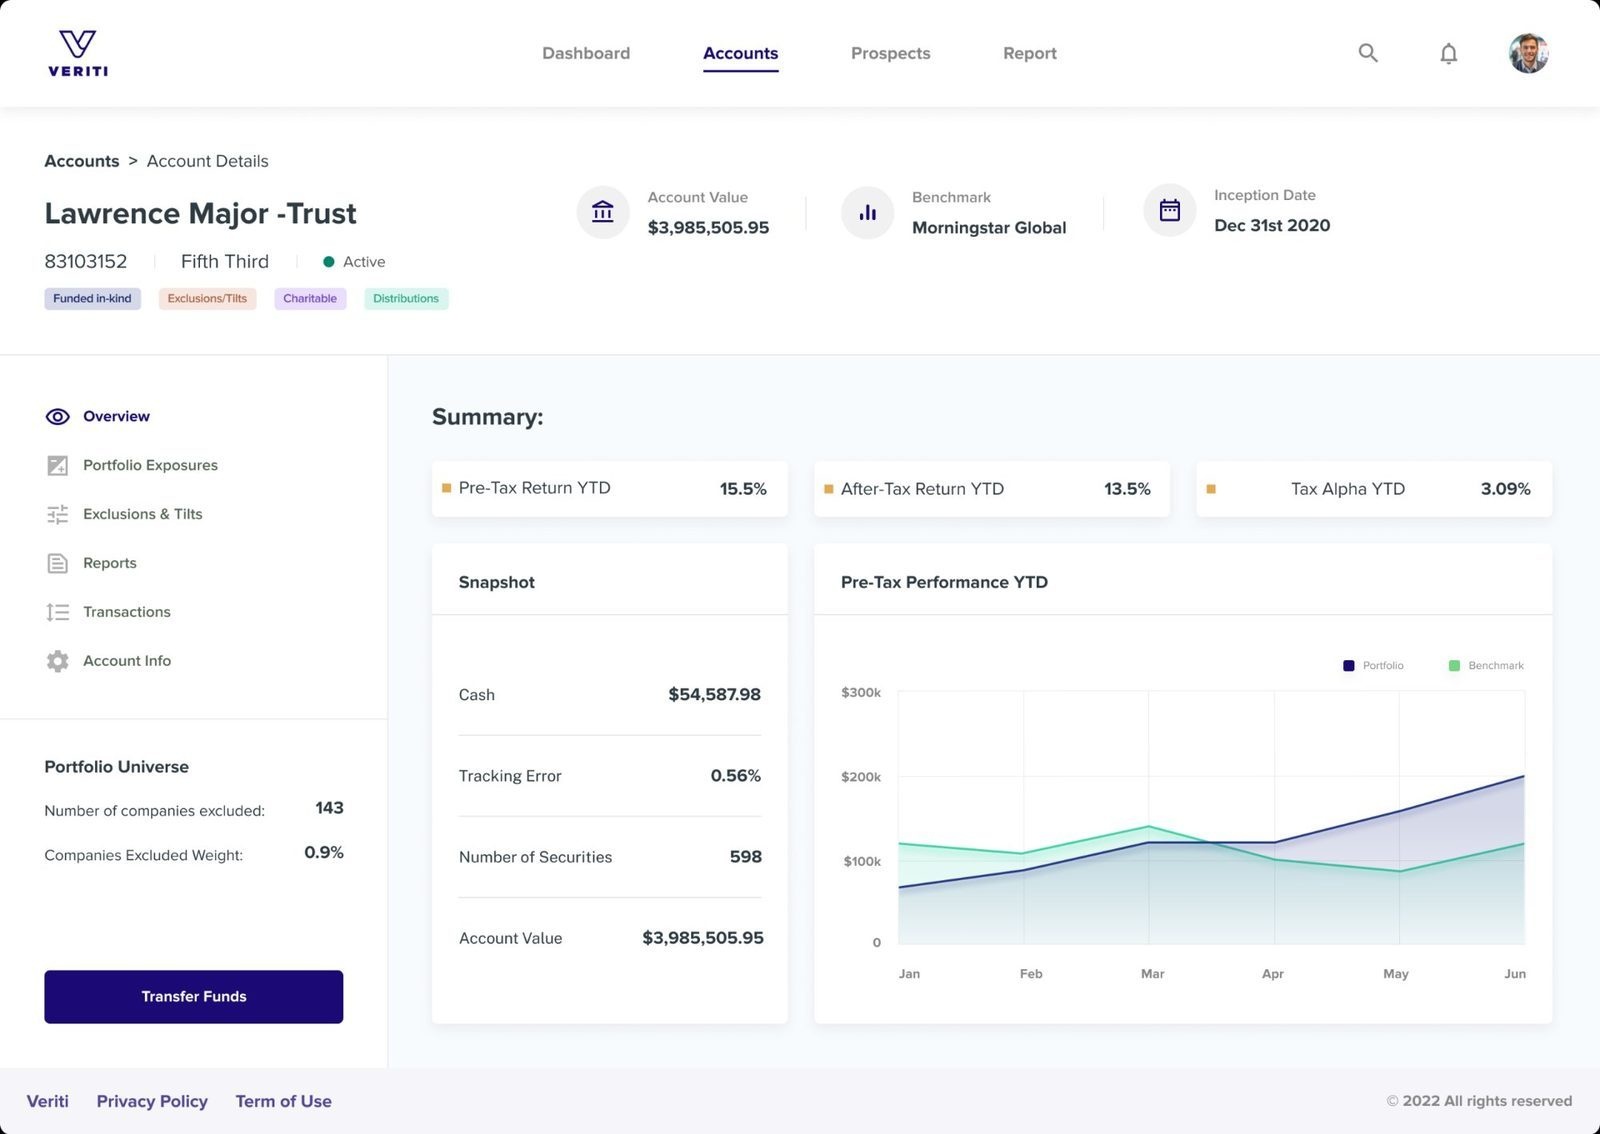Viewport: 1600px width, 1134px height.
Task: Click the Account Info gear icon
Action: [58, 661]
